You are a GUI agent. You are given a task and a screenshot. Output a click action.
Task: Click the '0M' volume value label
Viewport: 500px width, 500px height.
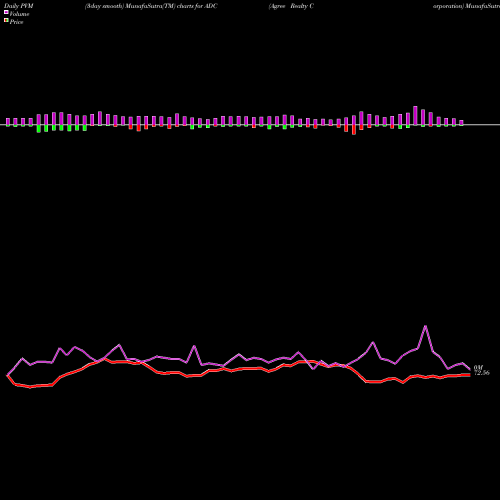pyautogui.click(x=478, y=368)
